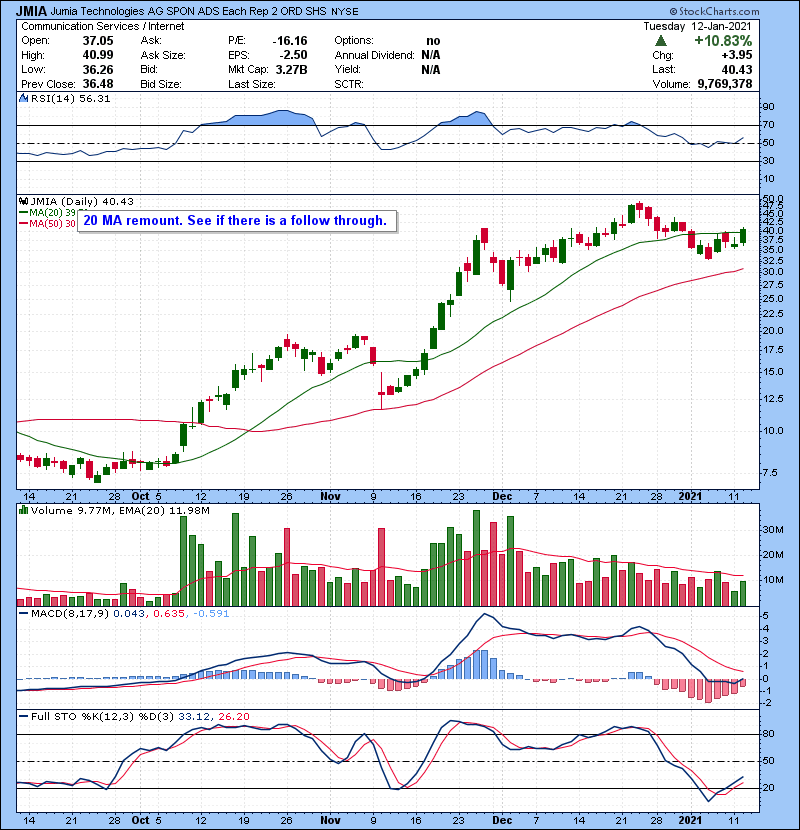Click the 'Communication Services / Internet' sector label
This screenshot has width=800, height=830.
[x=103, y=26]
